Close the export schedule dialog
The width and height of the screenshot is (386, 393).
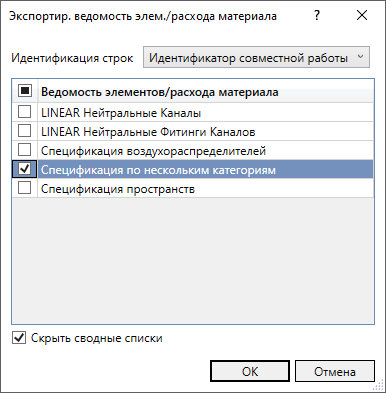[362, 16]
